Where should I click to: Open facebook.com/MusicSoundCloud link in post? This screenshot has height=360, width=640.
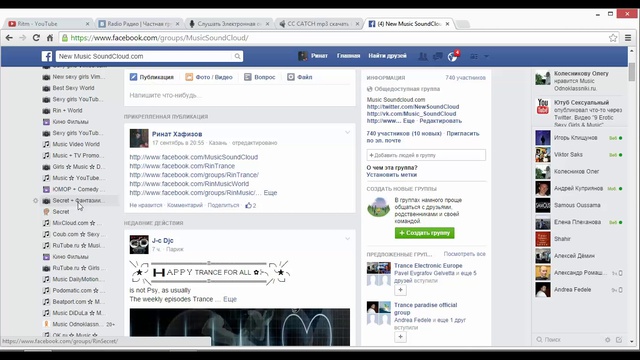click(x=194, y=157)
